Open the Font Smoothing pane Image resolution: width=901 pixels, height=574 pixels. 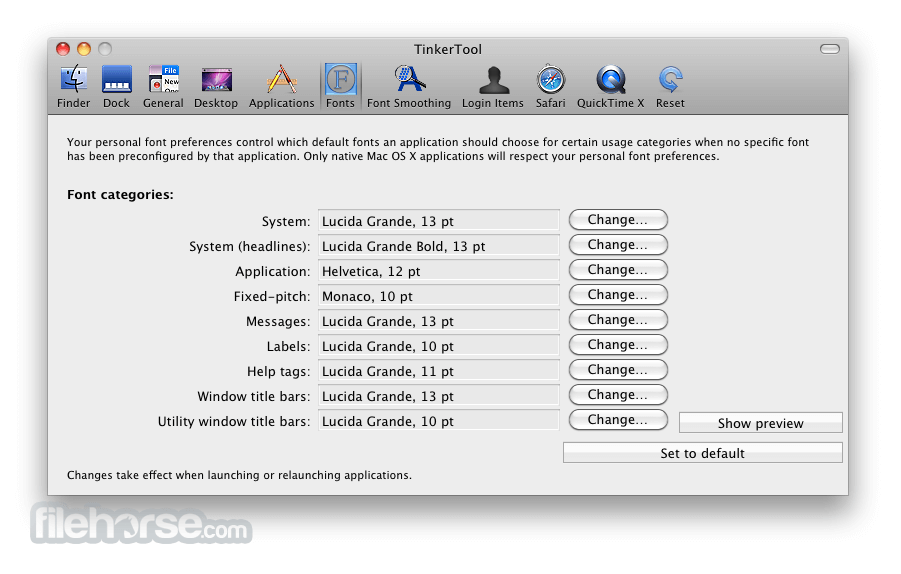[x=409, y=86]
